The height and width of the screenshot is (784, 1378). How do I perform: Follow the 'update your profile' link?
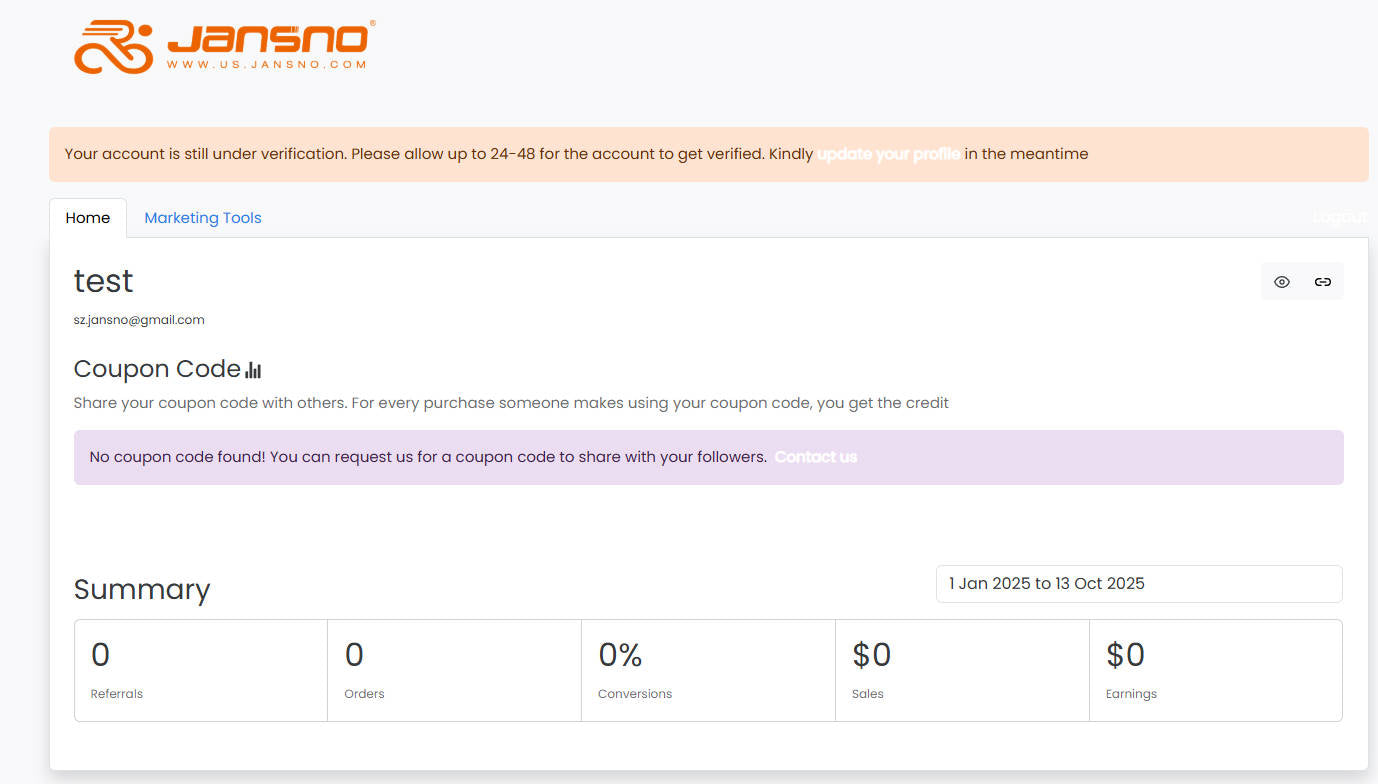coord(888,154)
